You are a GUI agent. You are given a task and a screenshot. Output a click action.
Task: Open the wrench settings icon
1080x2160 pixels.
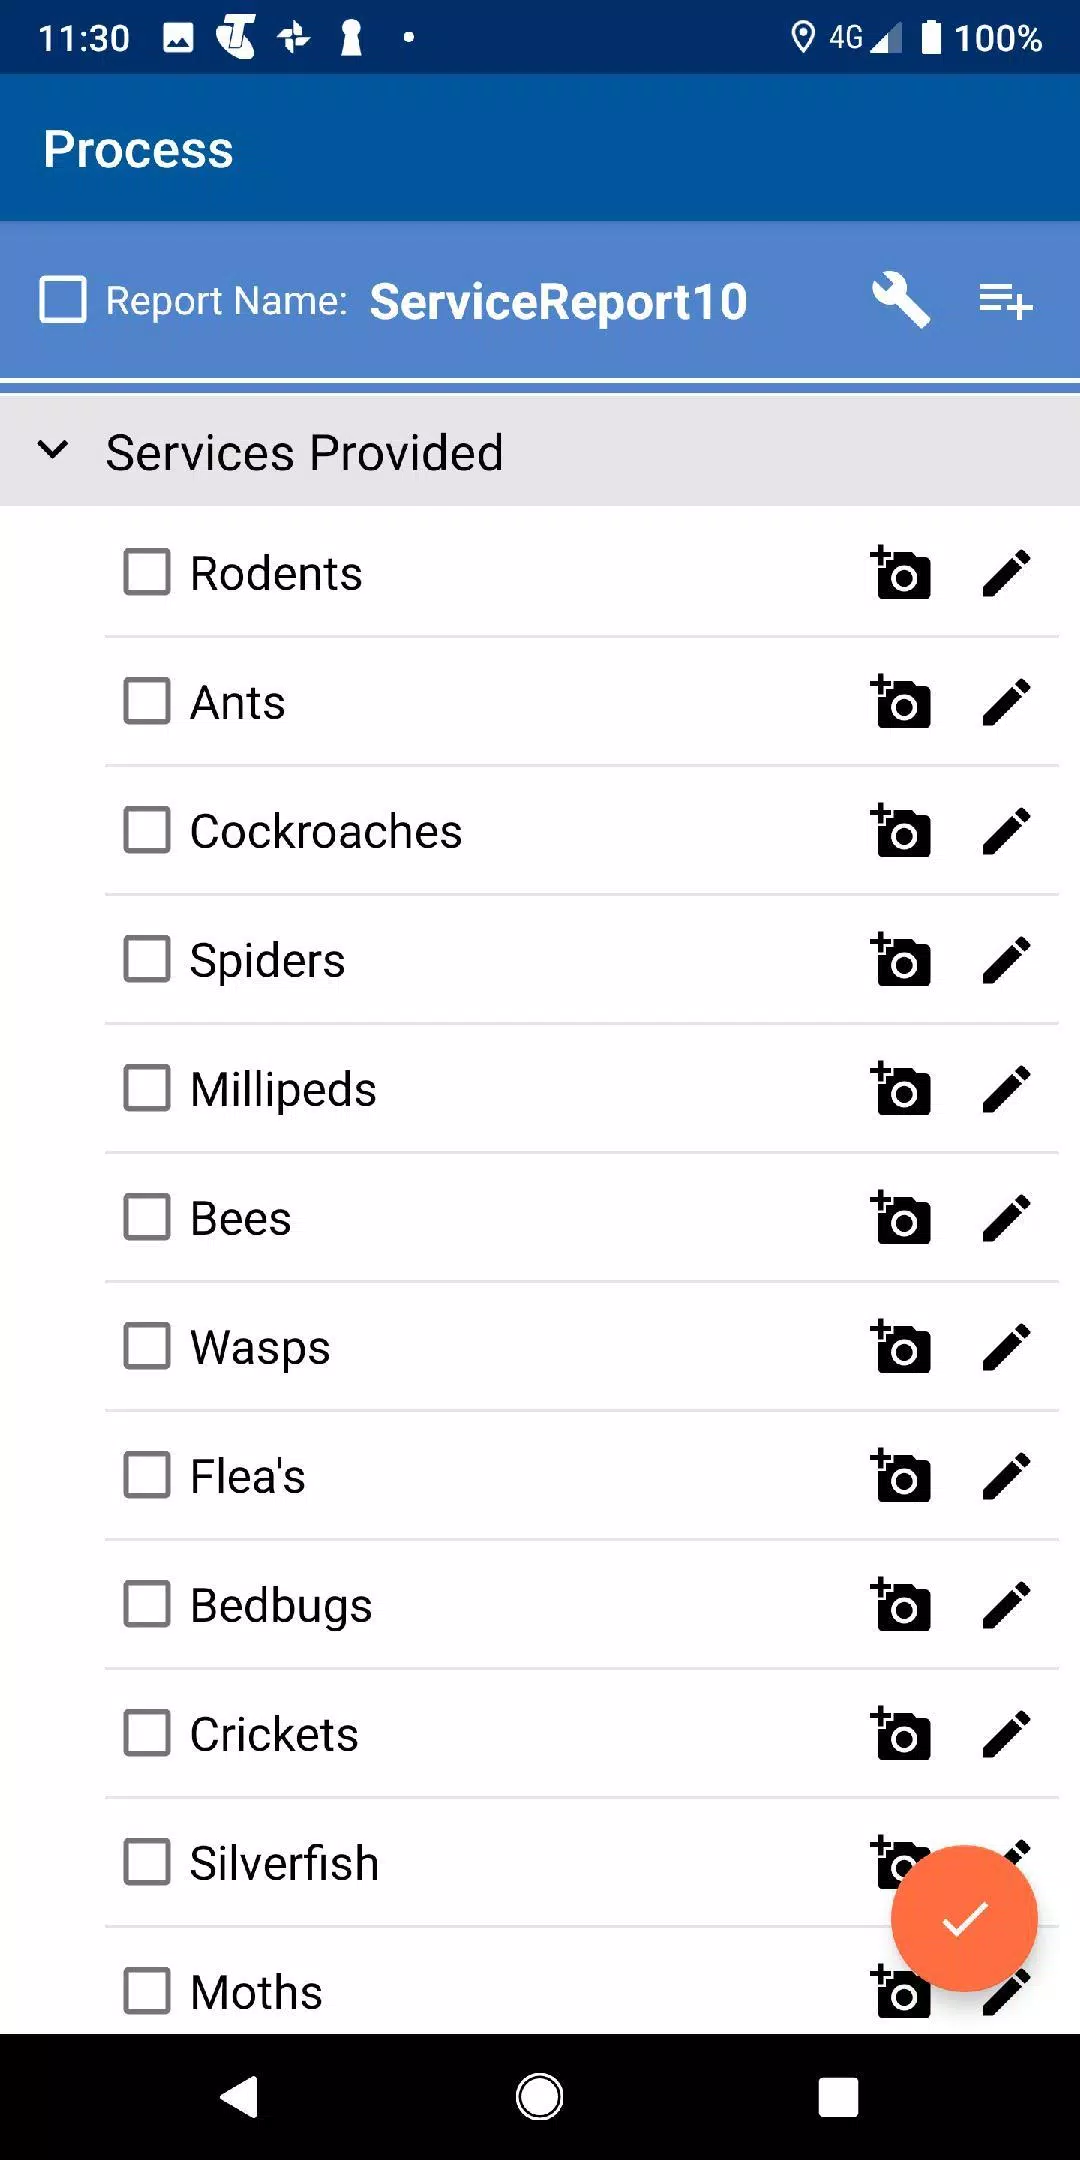click(901, 301)
